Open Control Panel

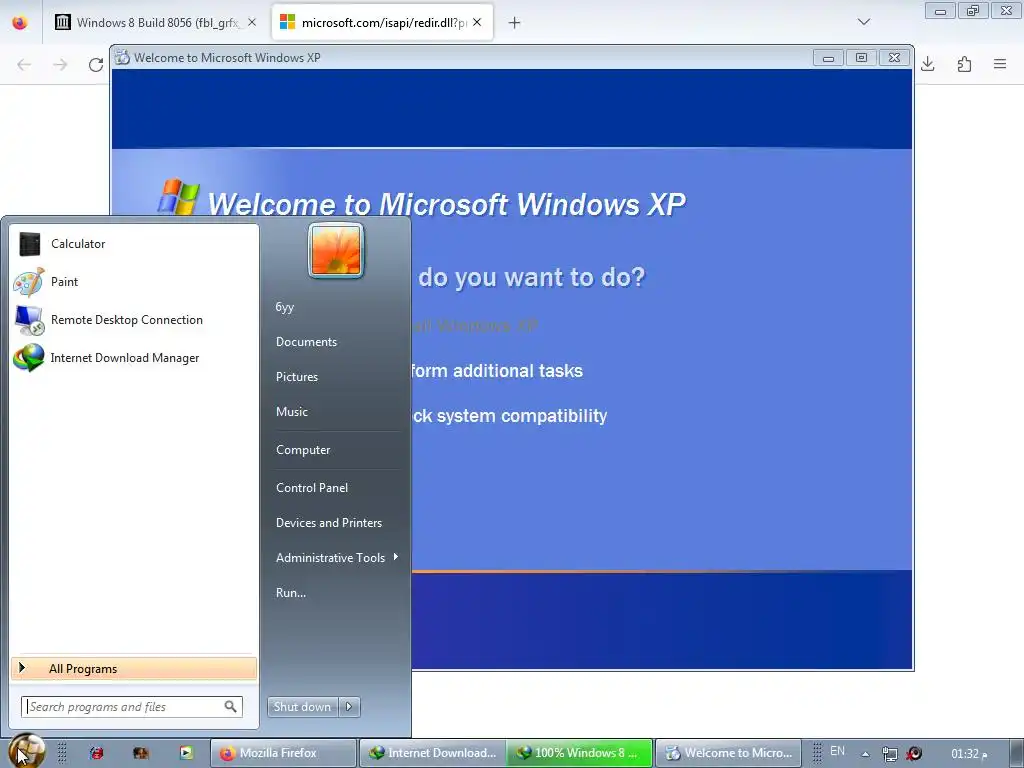click(312, 488)
